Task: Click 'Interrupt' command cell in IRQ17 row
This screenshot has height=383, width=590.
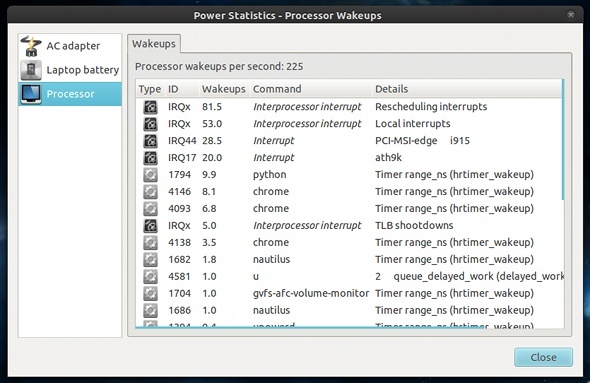Action: pos(274,158)
